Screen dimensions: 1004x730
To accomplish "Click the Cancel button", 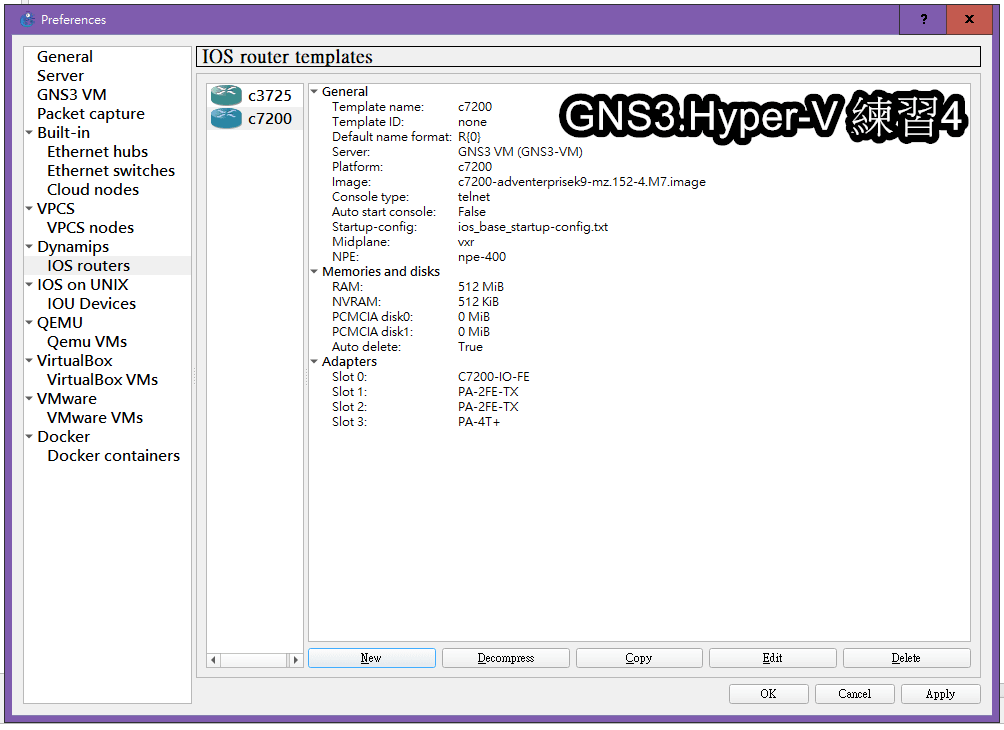I will tap(855, 694).
